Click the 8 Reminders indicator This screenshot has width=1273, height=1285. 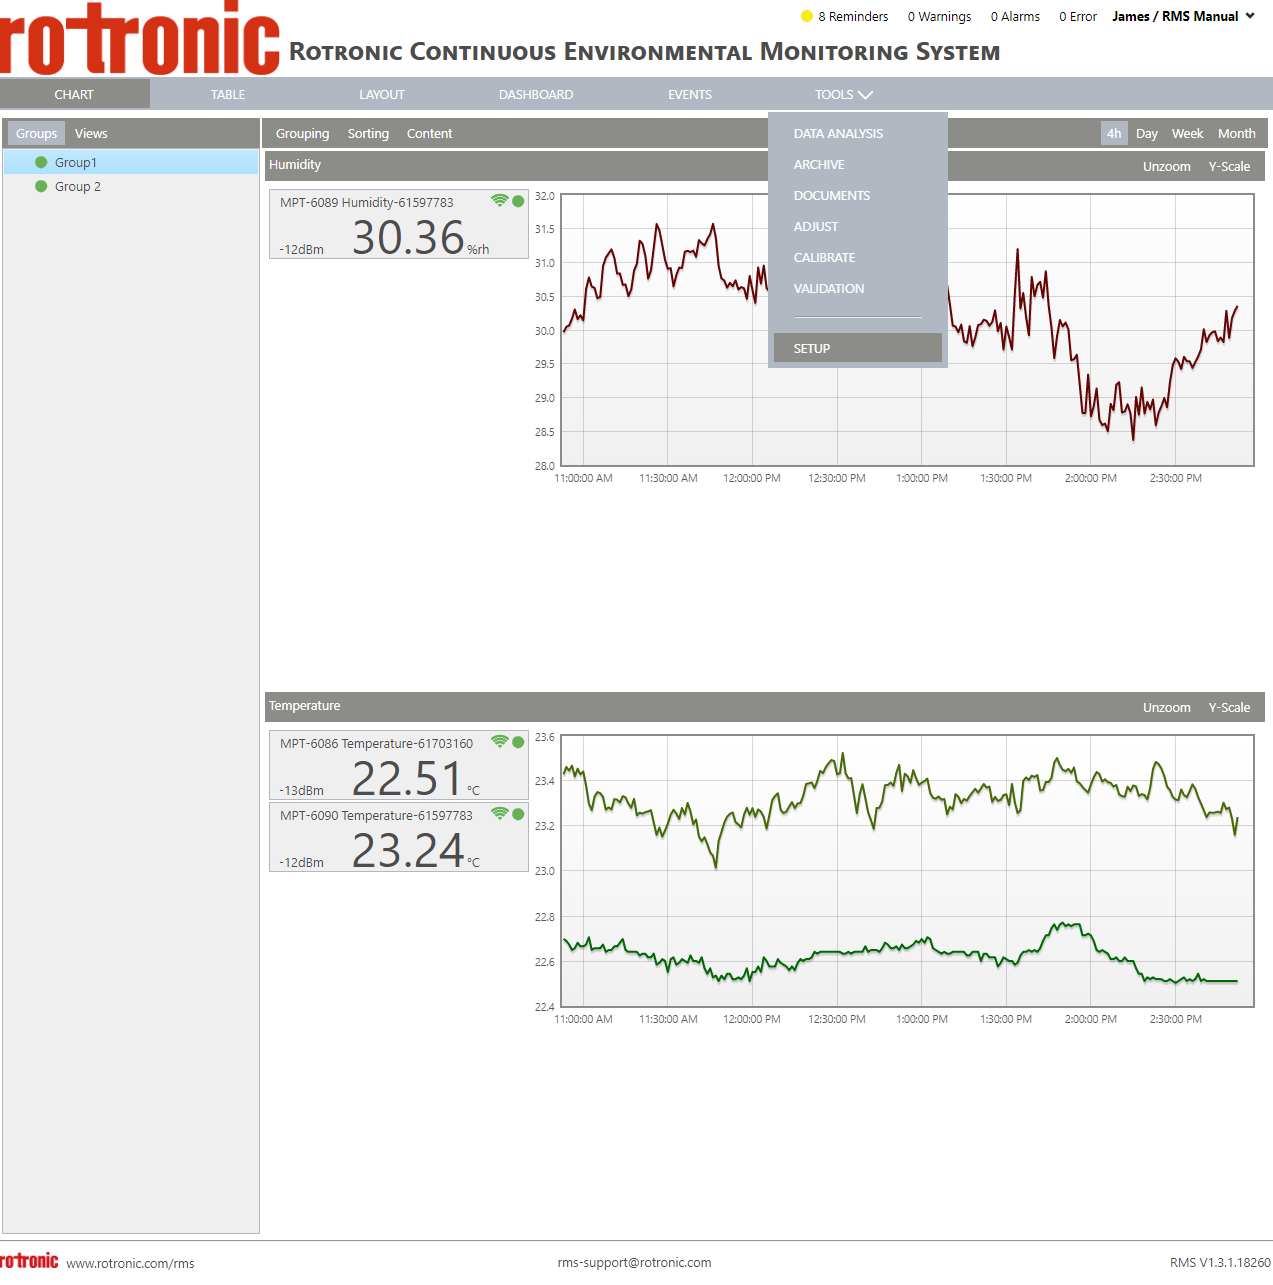click(x=845, y=16)
